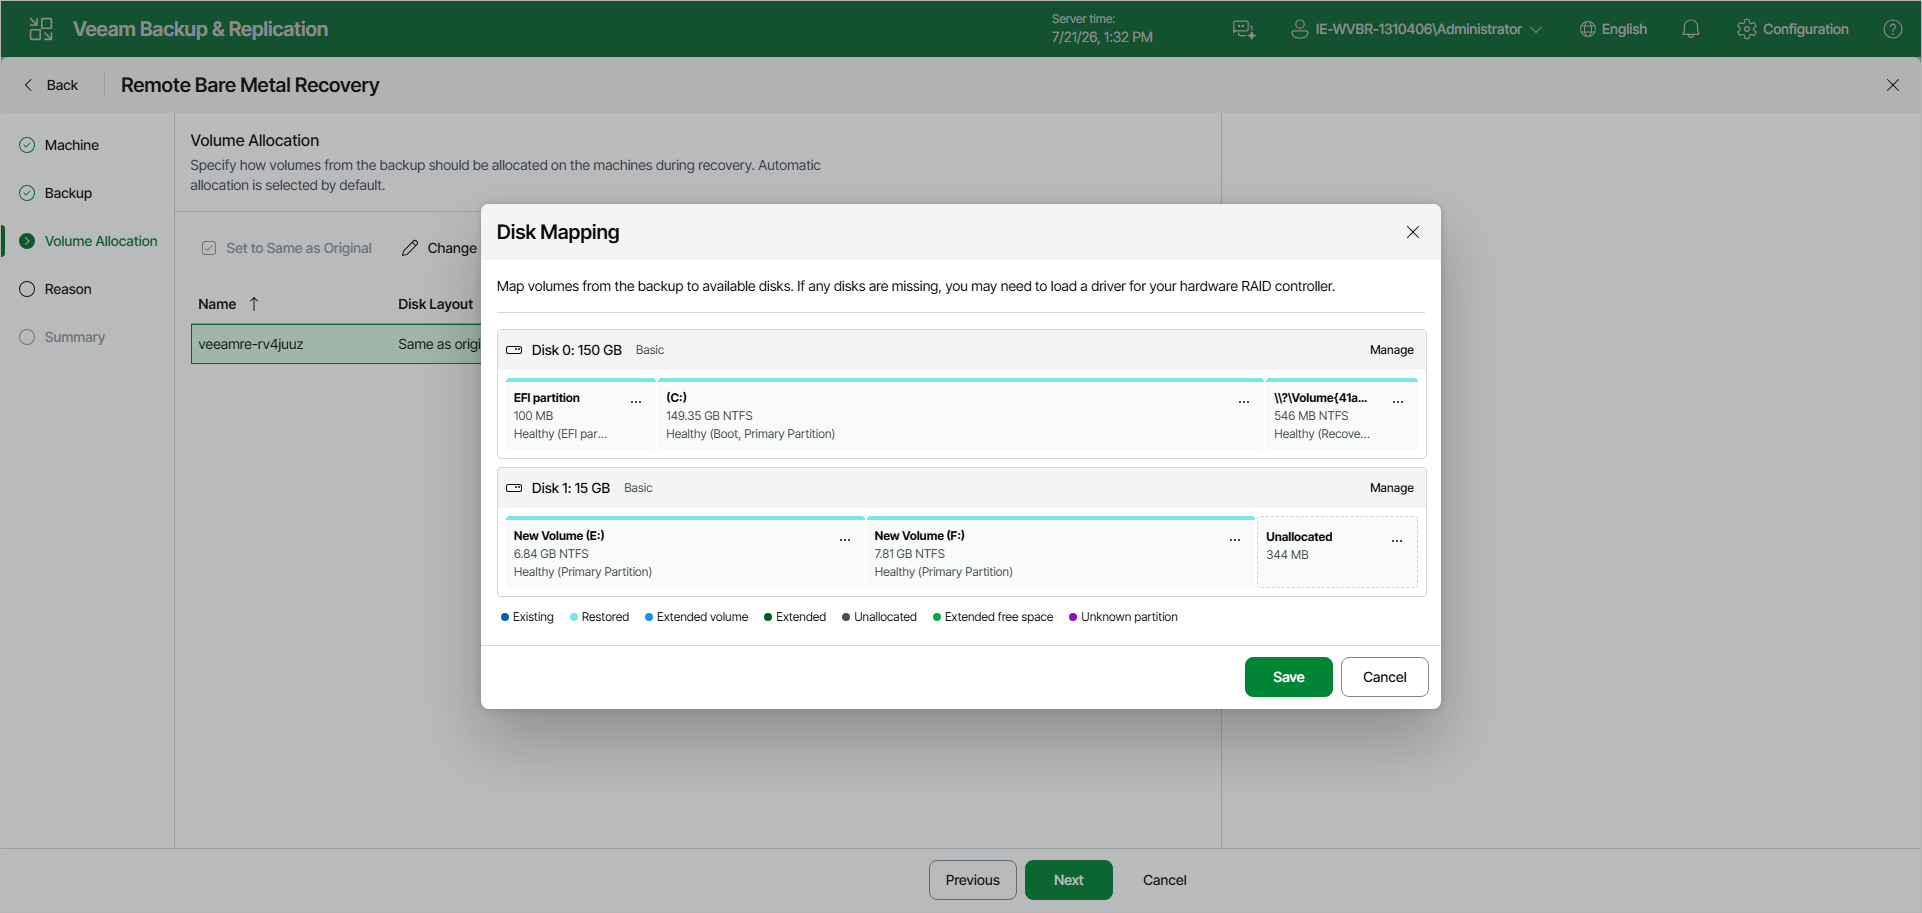This screenshot has height=913, width=1922.
Task: Close the Disk Mapping dialog
Action: (x=1413, y=232)
